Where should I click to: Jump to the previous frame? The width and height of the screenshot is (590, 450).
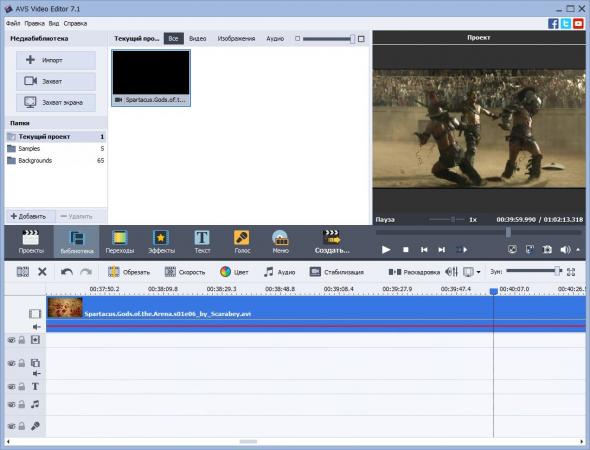pyautogui.click(x=424, y=249)
